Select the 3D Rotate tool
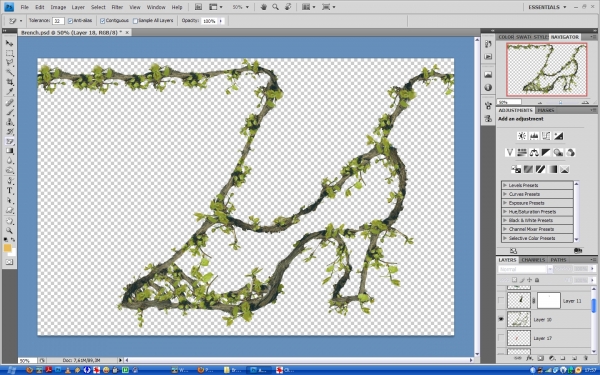 coord(10,221)
